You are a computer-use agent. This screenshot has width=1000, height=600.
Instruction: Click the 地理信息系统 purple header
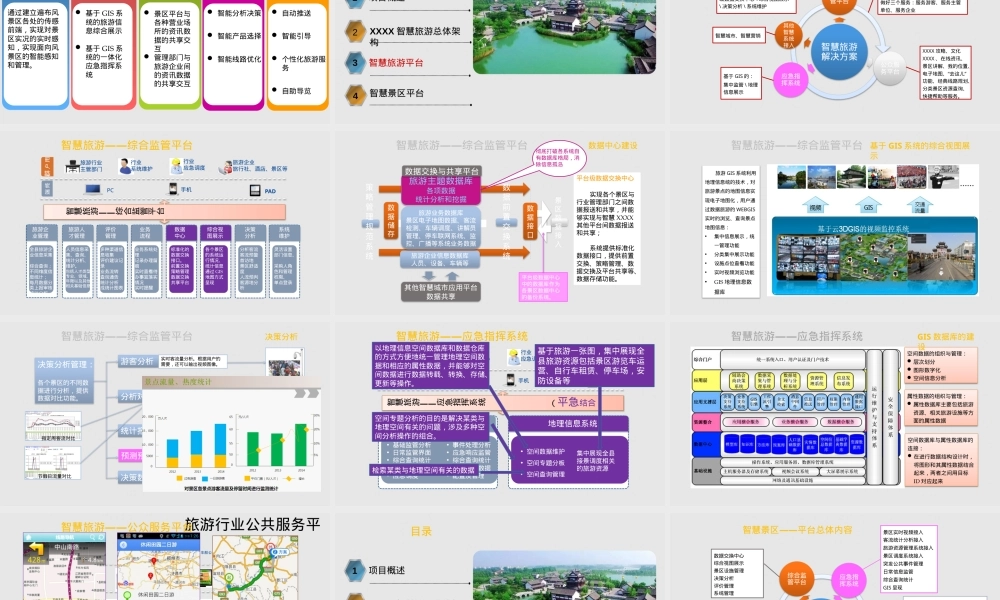[572, 423]
